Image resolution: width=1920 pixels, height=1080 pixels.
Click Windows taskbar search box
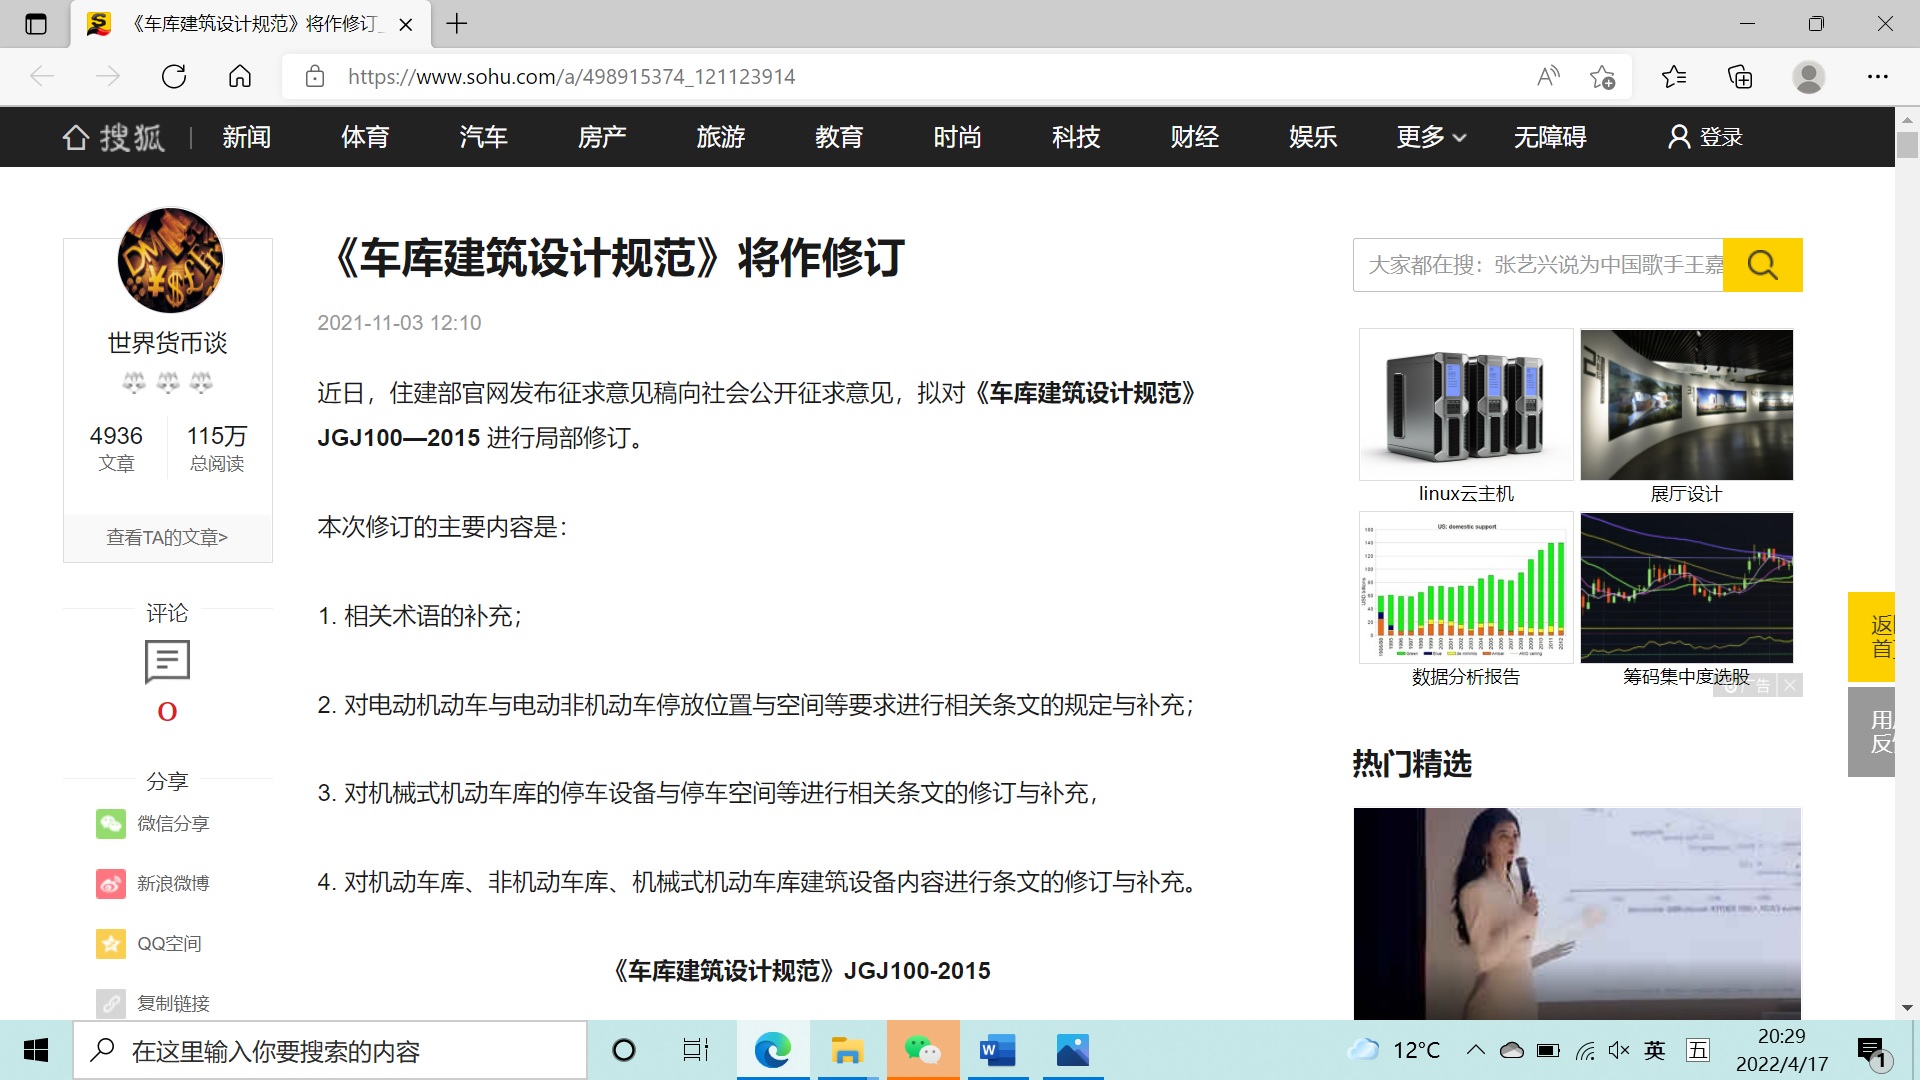pos(330,1050)
